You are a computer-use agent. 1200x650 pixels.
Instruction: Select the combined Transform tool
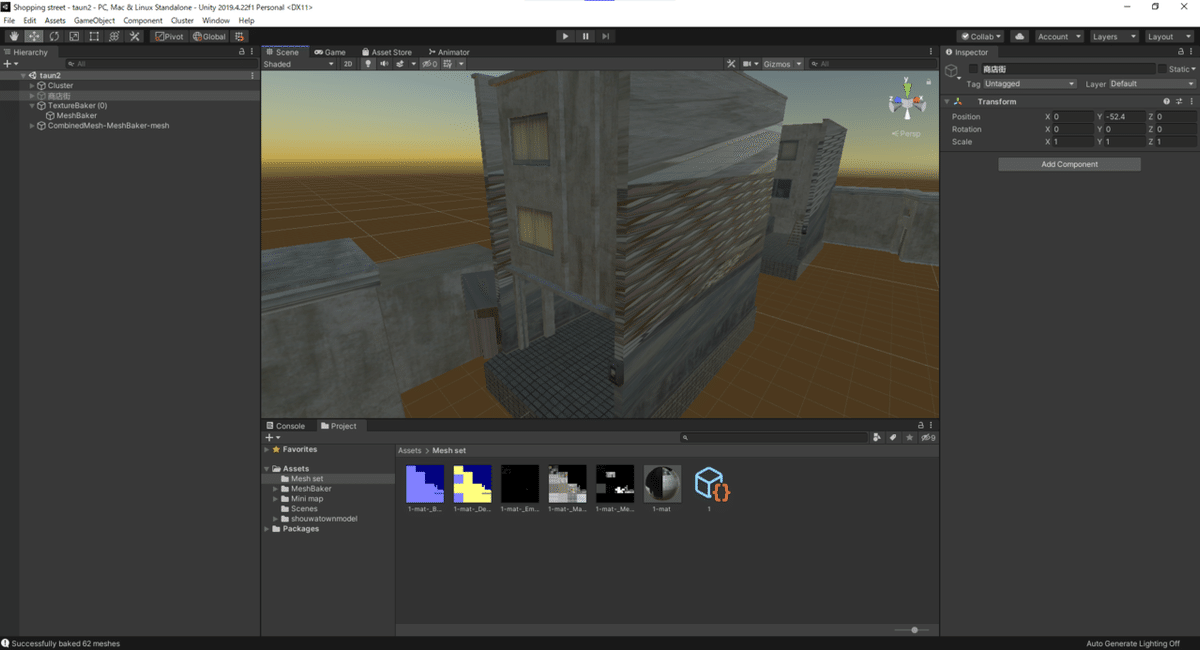[x=114, y=36]
